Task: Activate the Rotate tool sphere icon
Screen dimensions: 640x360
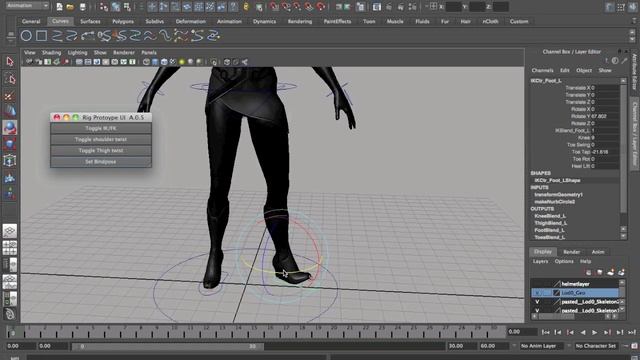Action: coord(10,128)
